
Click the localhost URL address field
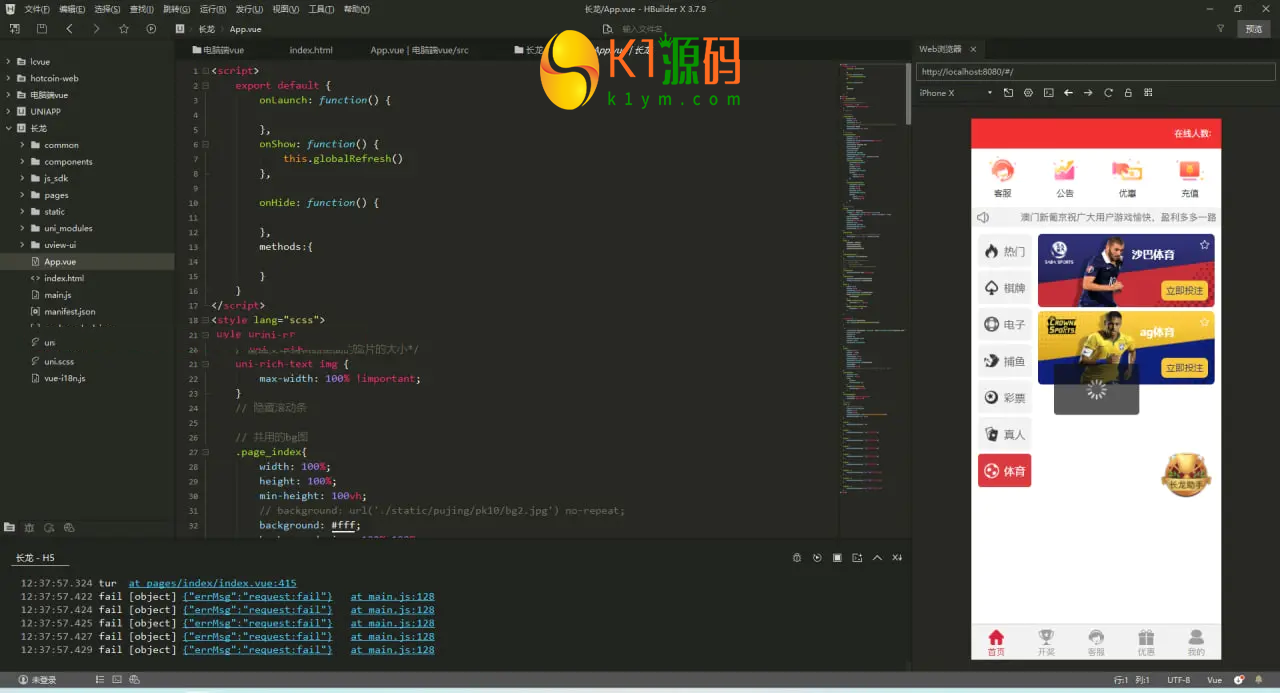tap(1095, 72)
